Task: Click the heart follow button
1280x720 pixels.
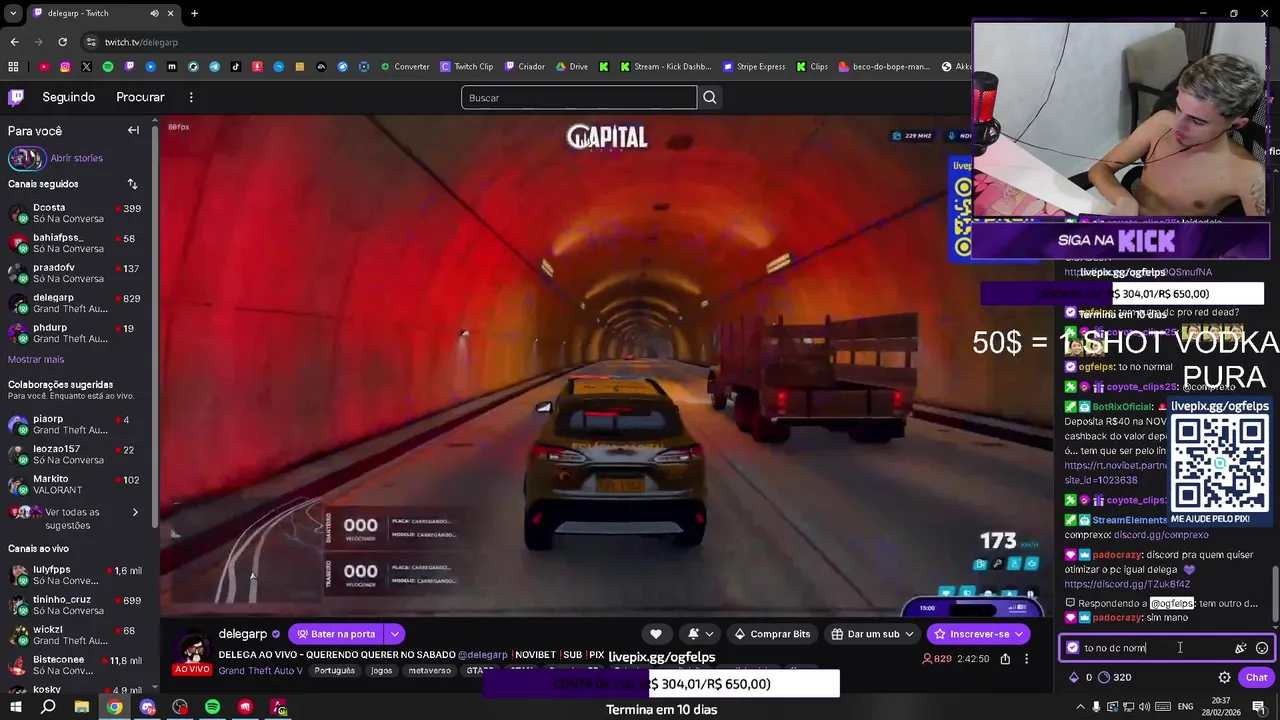Action: 656,634
